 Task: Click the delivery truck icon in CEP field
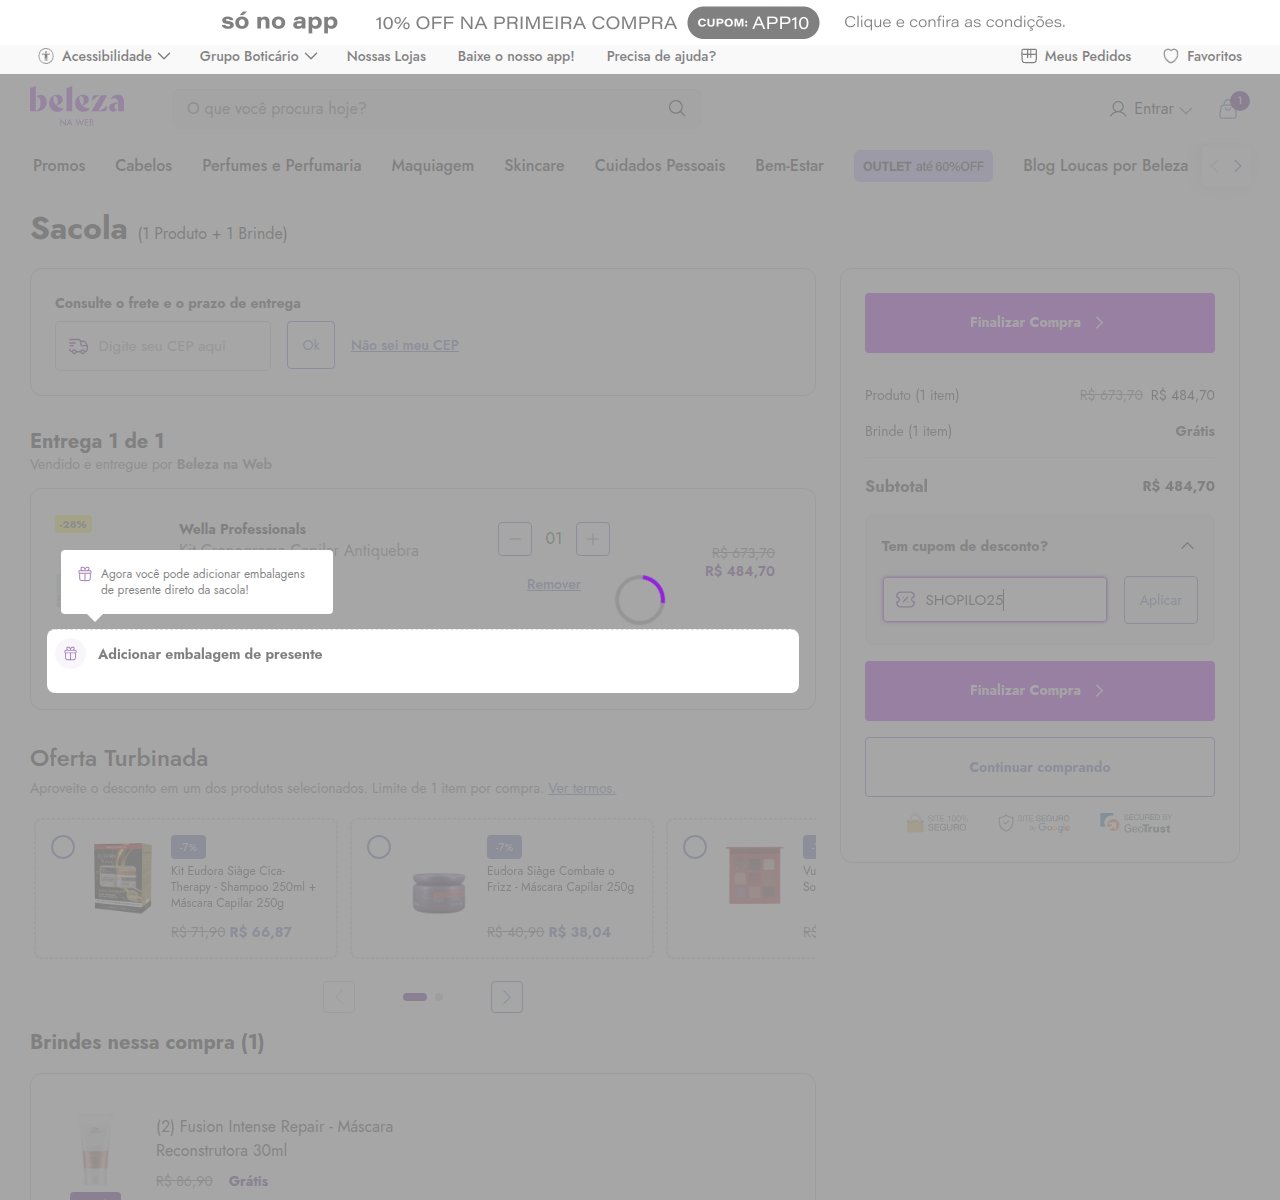click(x=78, y=346)
